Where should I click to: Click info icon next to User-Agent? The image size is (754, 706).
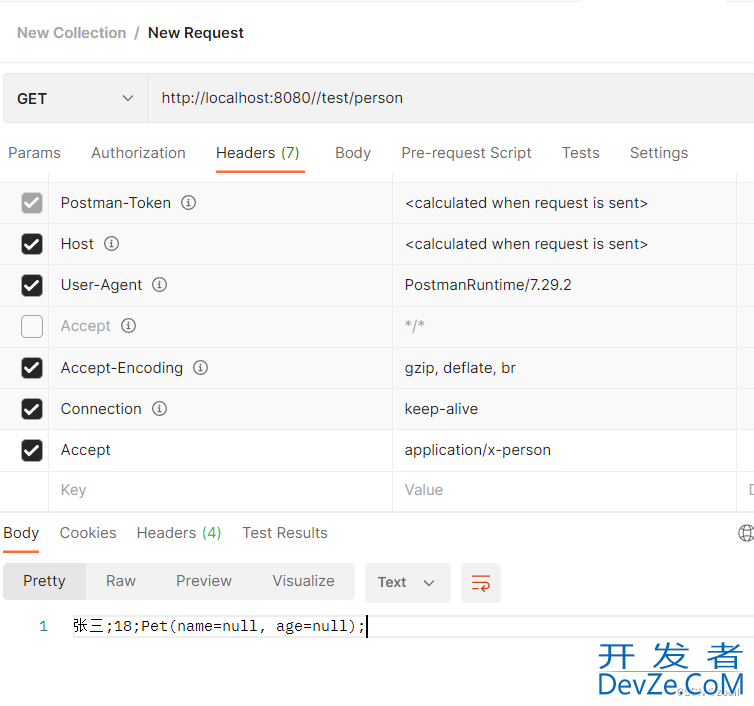pyautogui.click(x=159, y=285)
